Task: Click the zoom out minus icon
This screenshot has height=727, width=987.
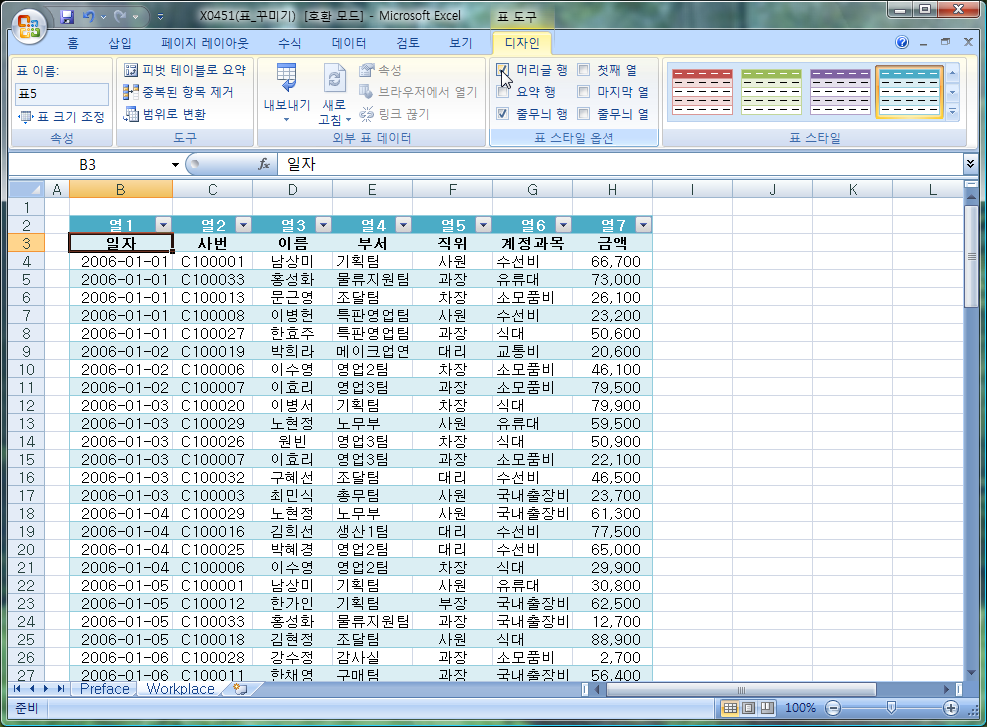Action: click(833, 708)
